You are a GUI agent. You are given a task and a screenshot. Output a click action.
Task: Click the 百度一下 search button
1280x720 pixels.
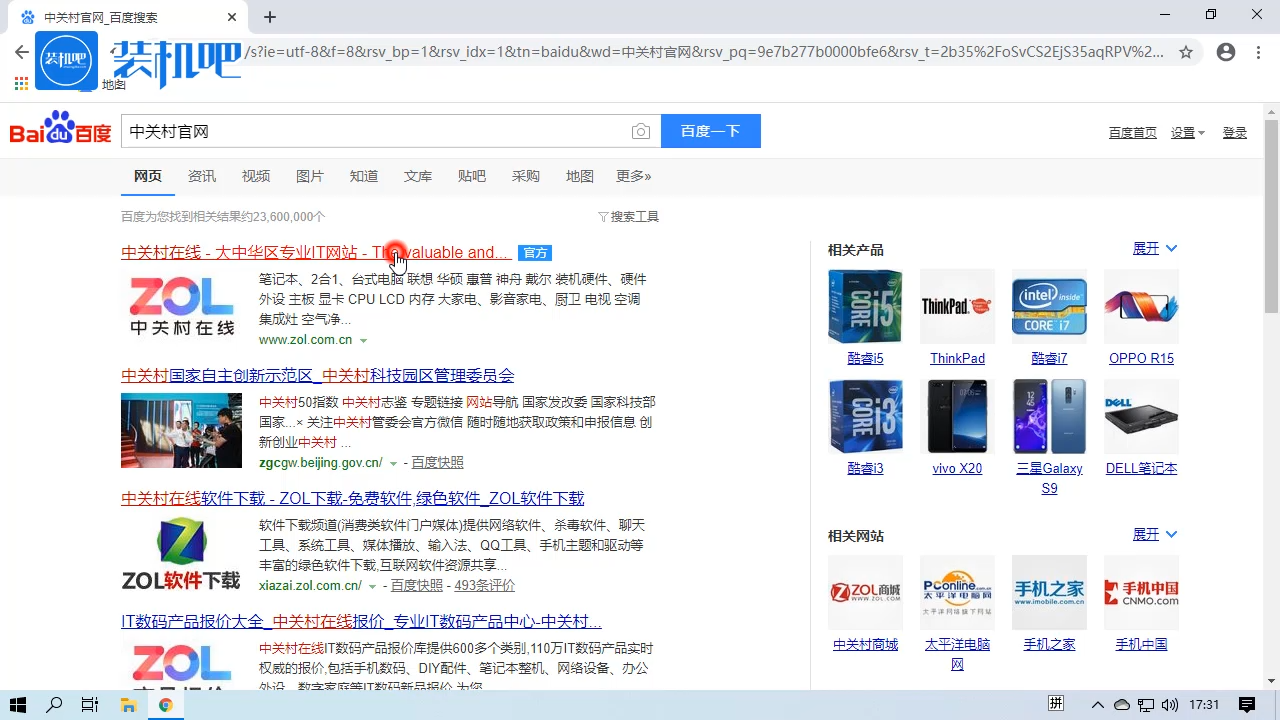[x=710, y=131]
